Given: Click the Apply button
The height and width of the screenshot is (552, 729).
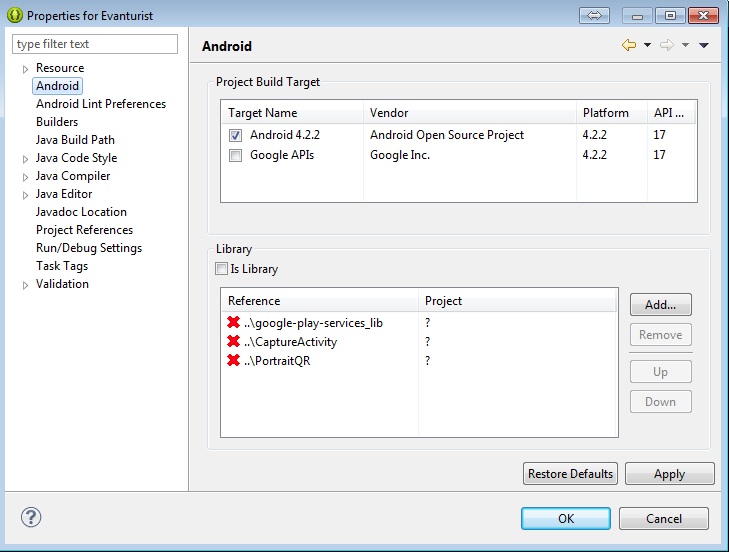Looking at the screenshot, I should pos(669,473).
